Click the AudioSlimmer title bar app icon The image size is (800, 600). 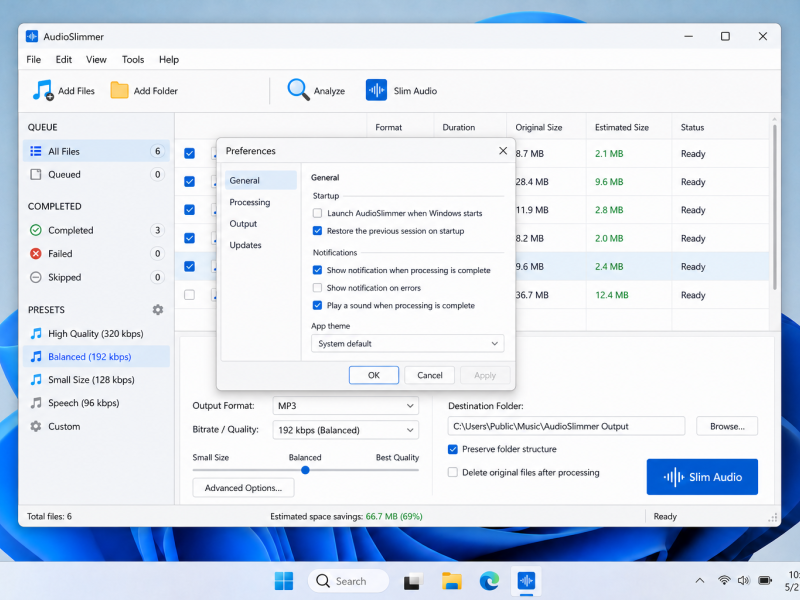(32, 36)
